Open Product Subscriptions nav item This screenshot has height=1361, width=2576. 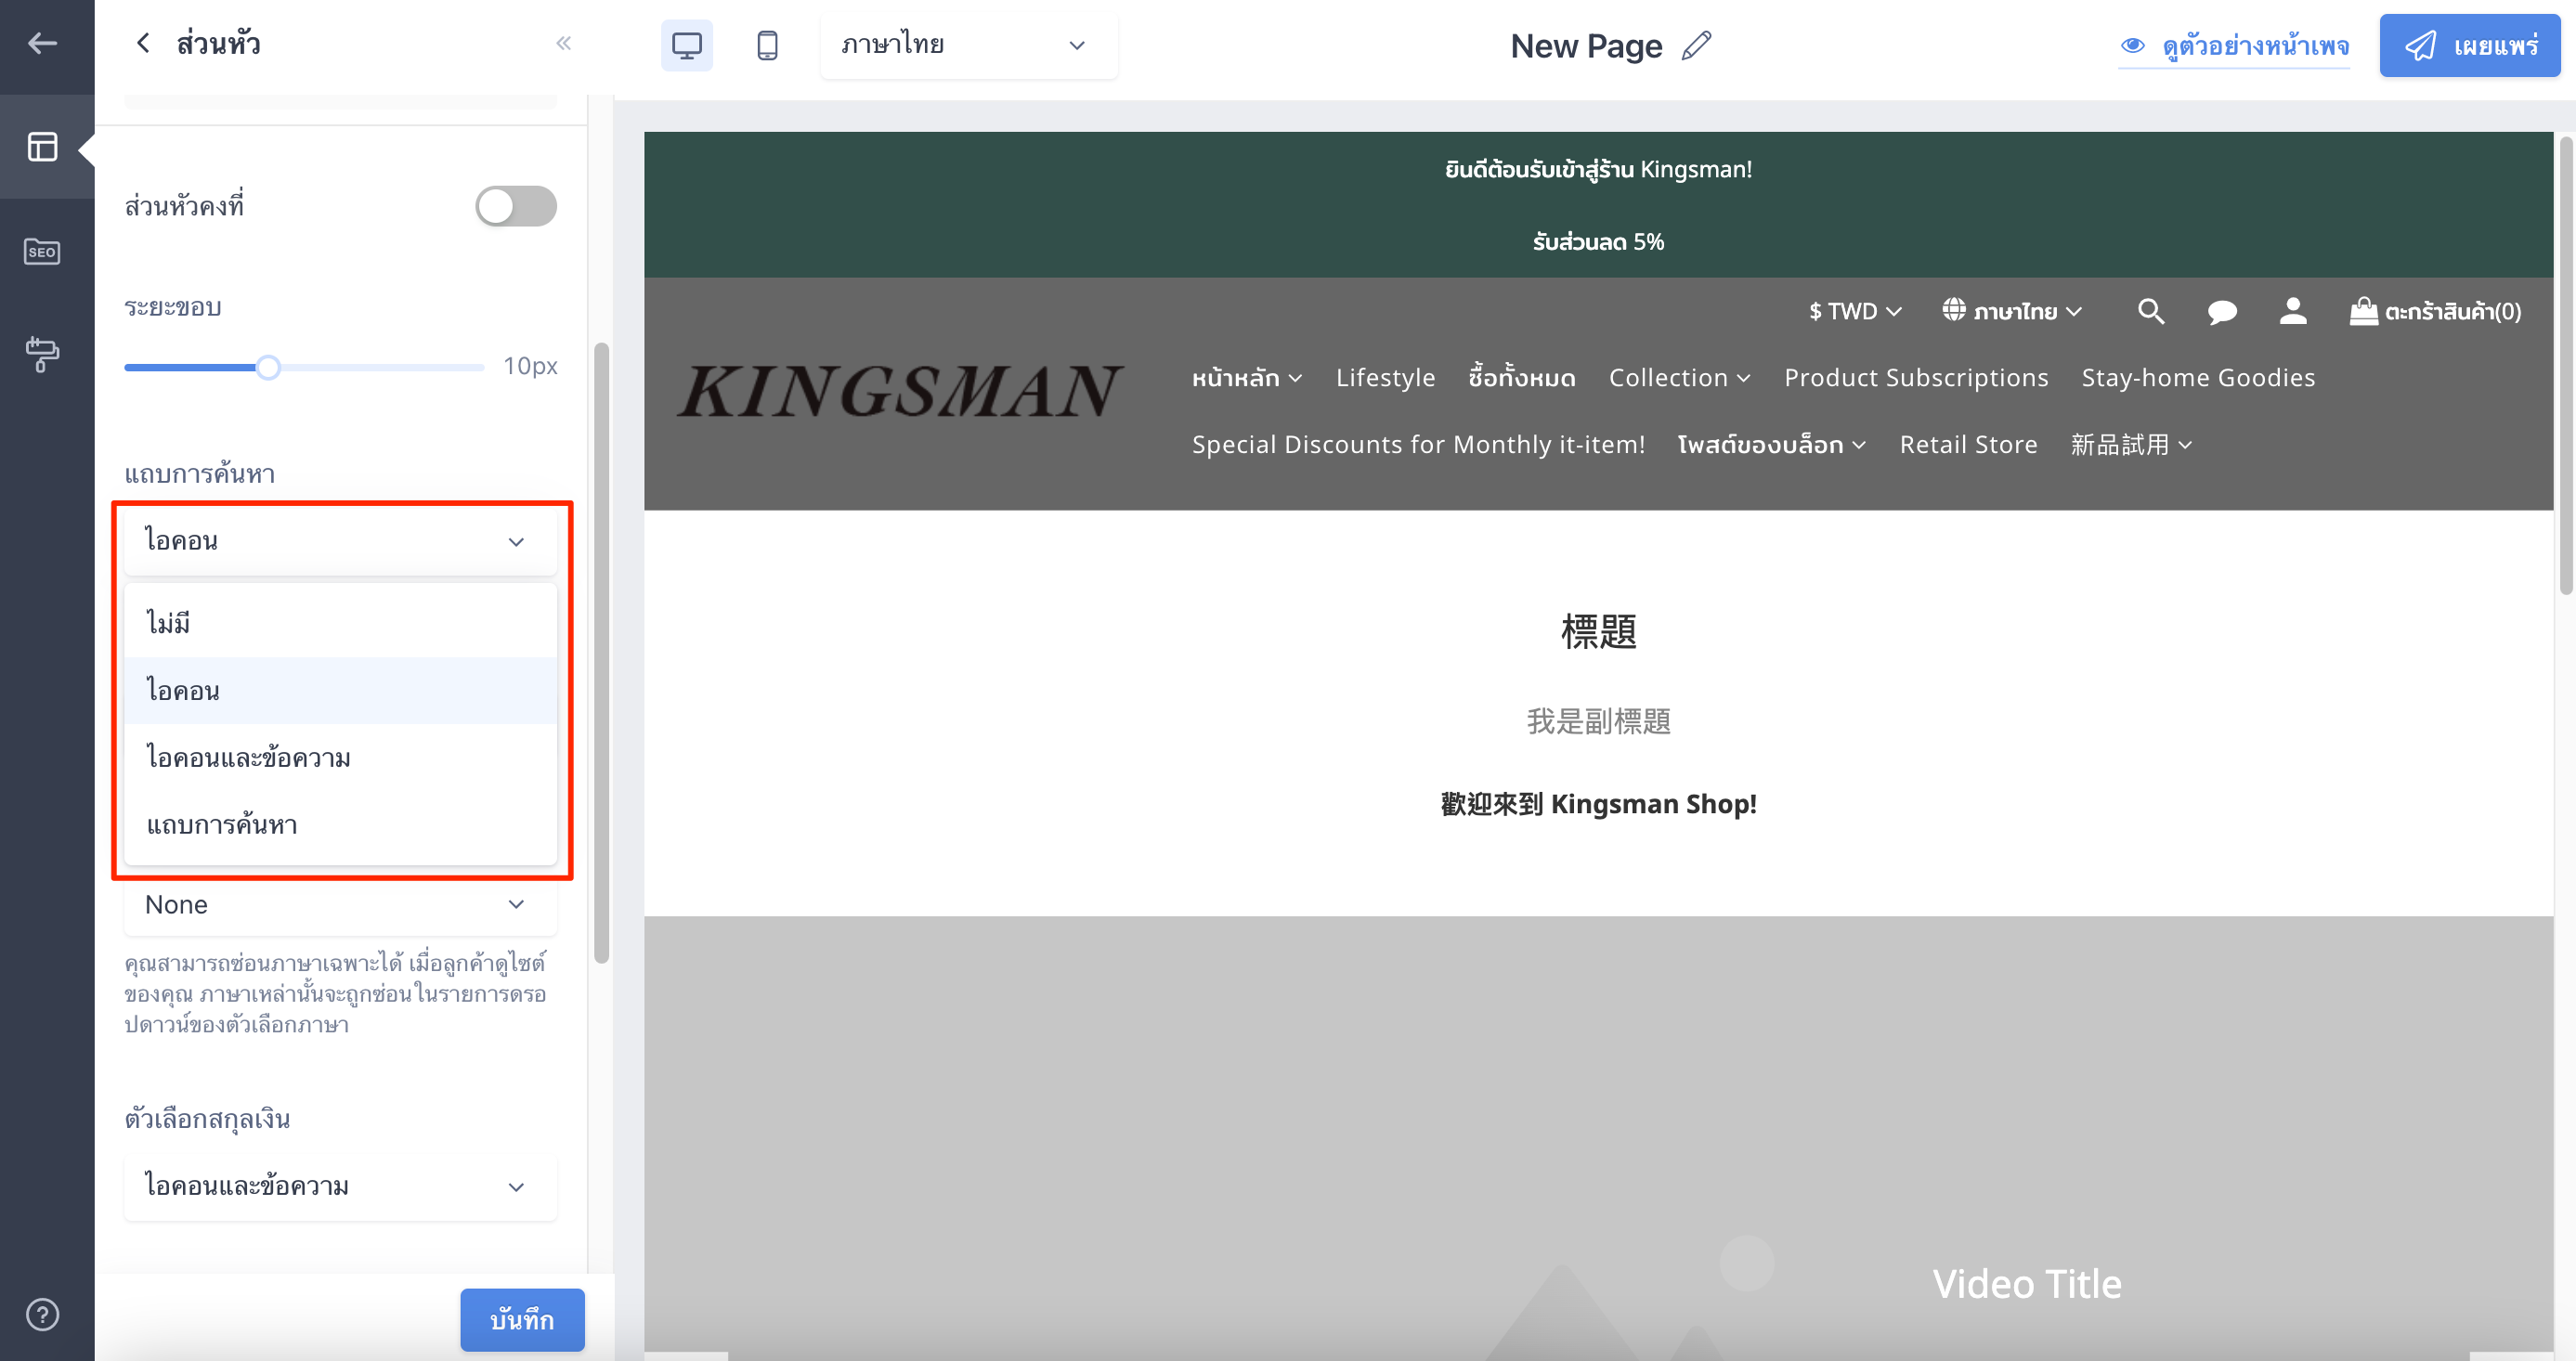coord(1916,378)
